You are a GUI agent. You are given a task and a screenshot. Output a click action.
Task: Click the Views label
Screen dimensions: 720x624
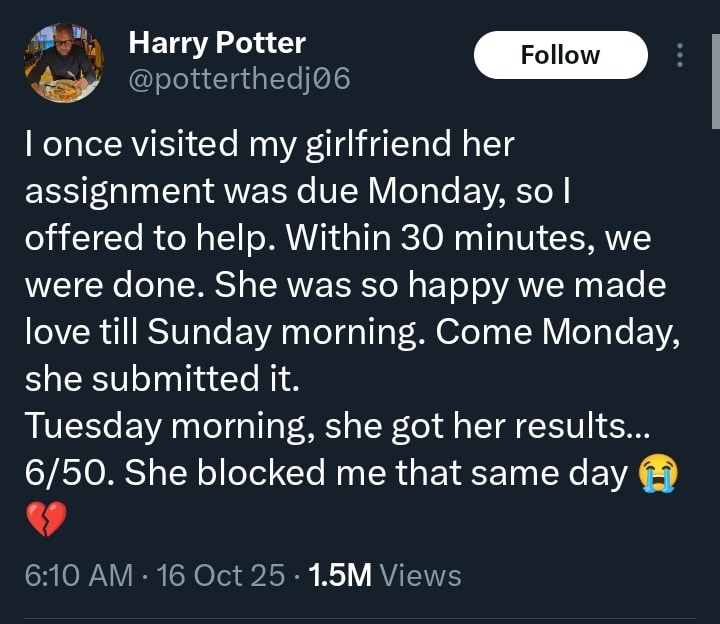421,575
